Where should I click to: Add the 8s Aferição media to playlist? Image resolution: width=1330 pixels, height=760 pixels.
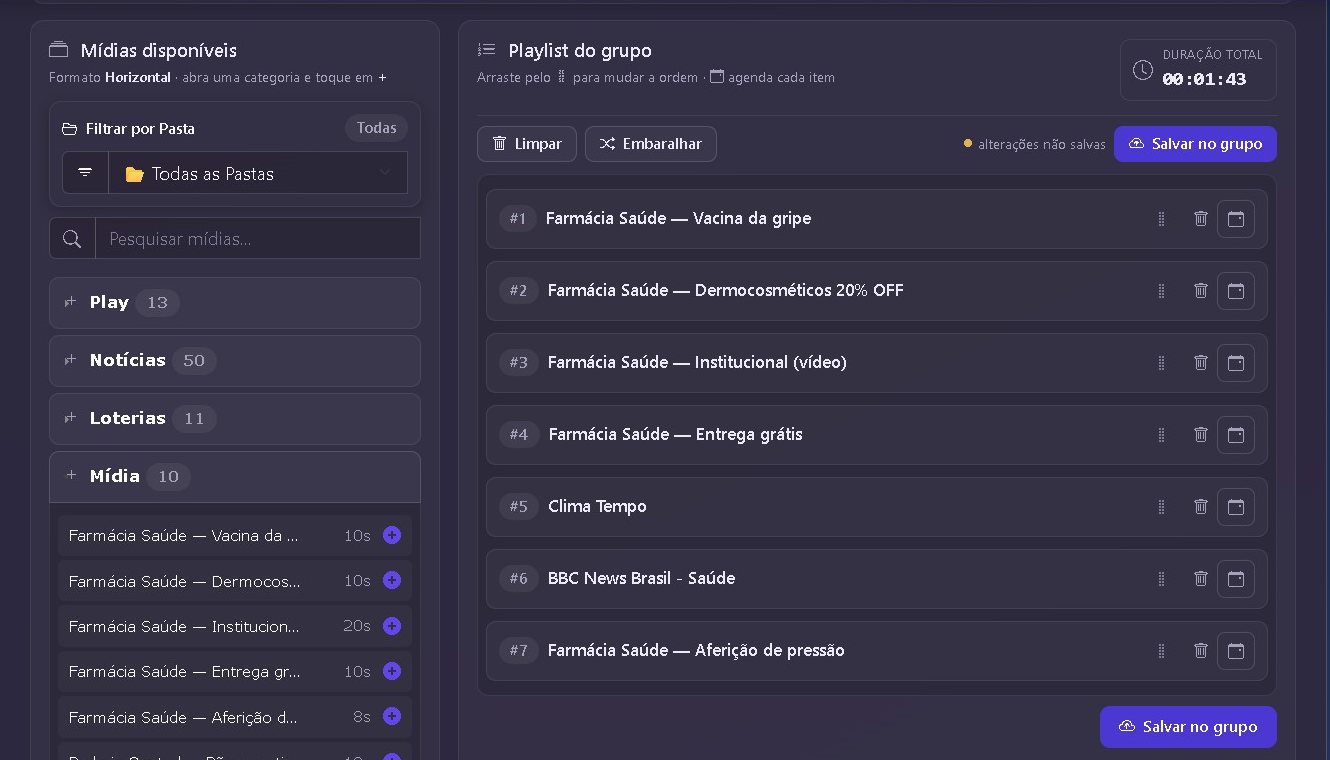pos(392,716)
